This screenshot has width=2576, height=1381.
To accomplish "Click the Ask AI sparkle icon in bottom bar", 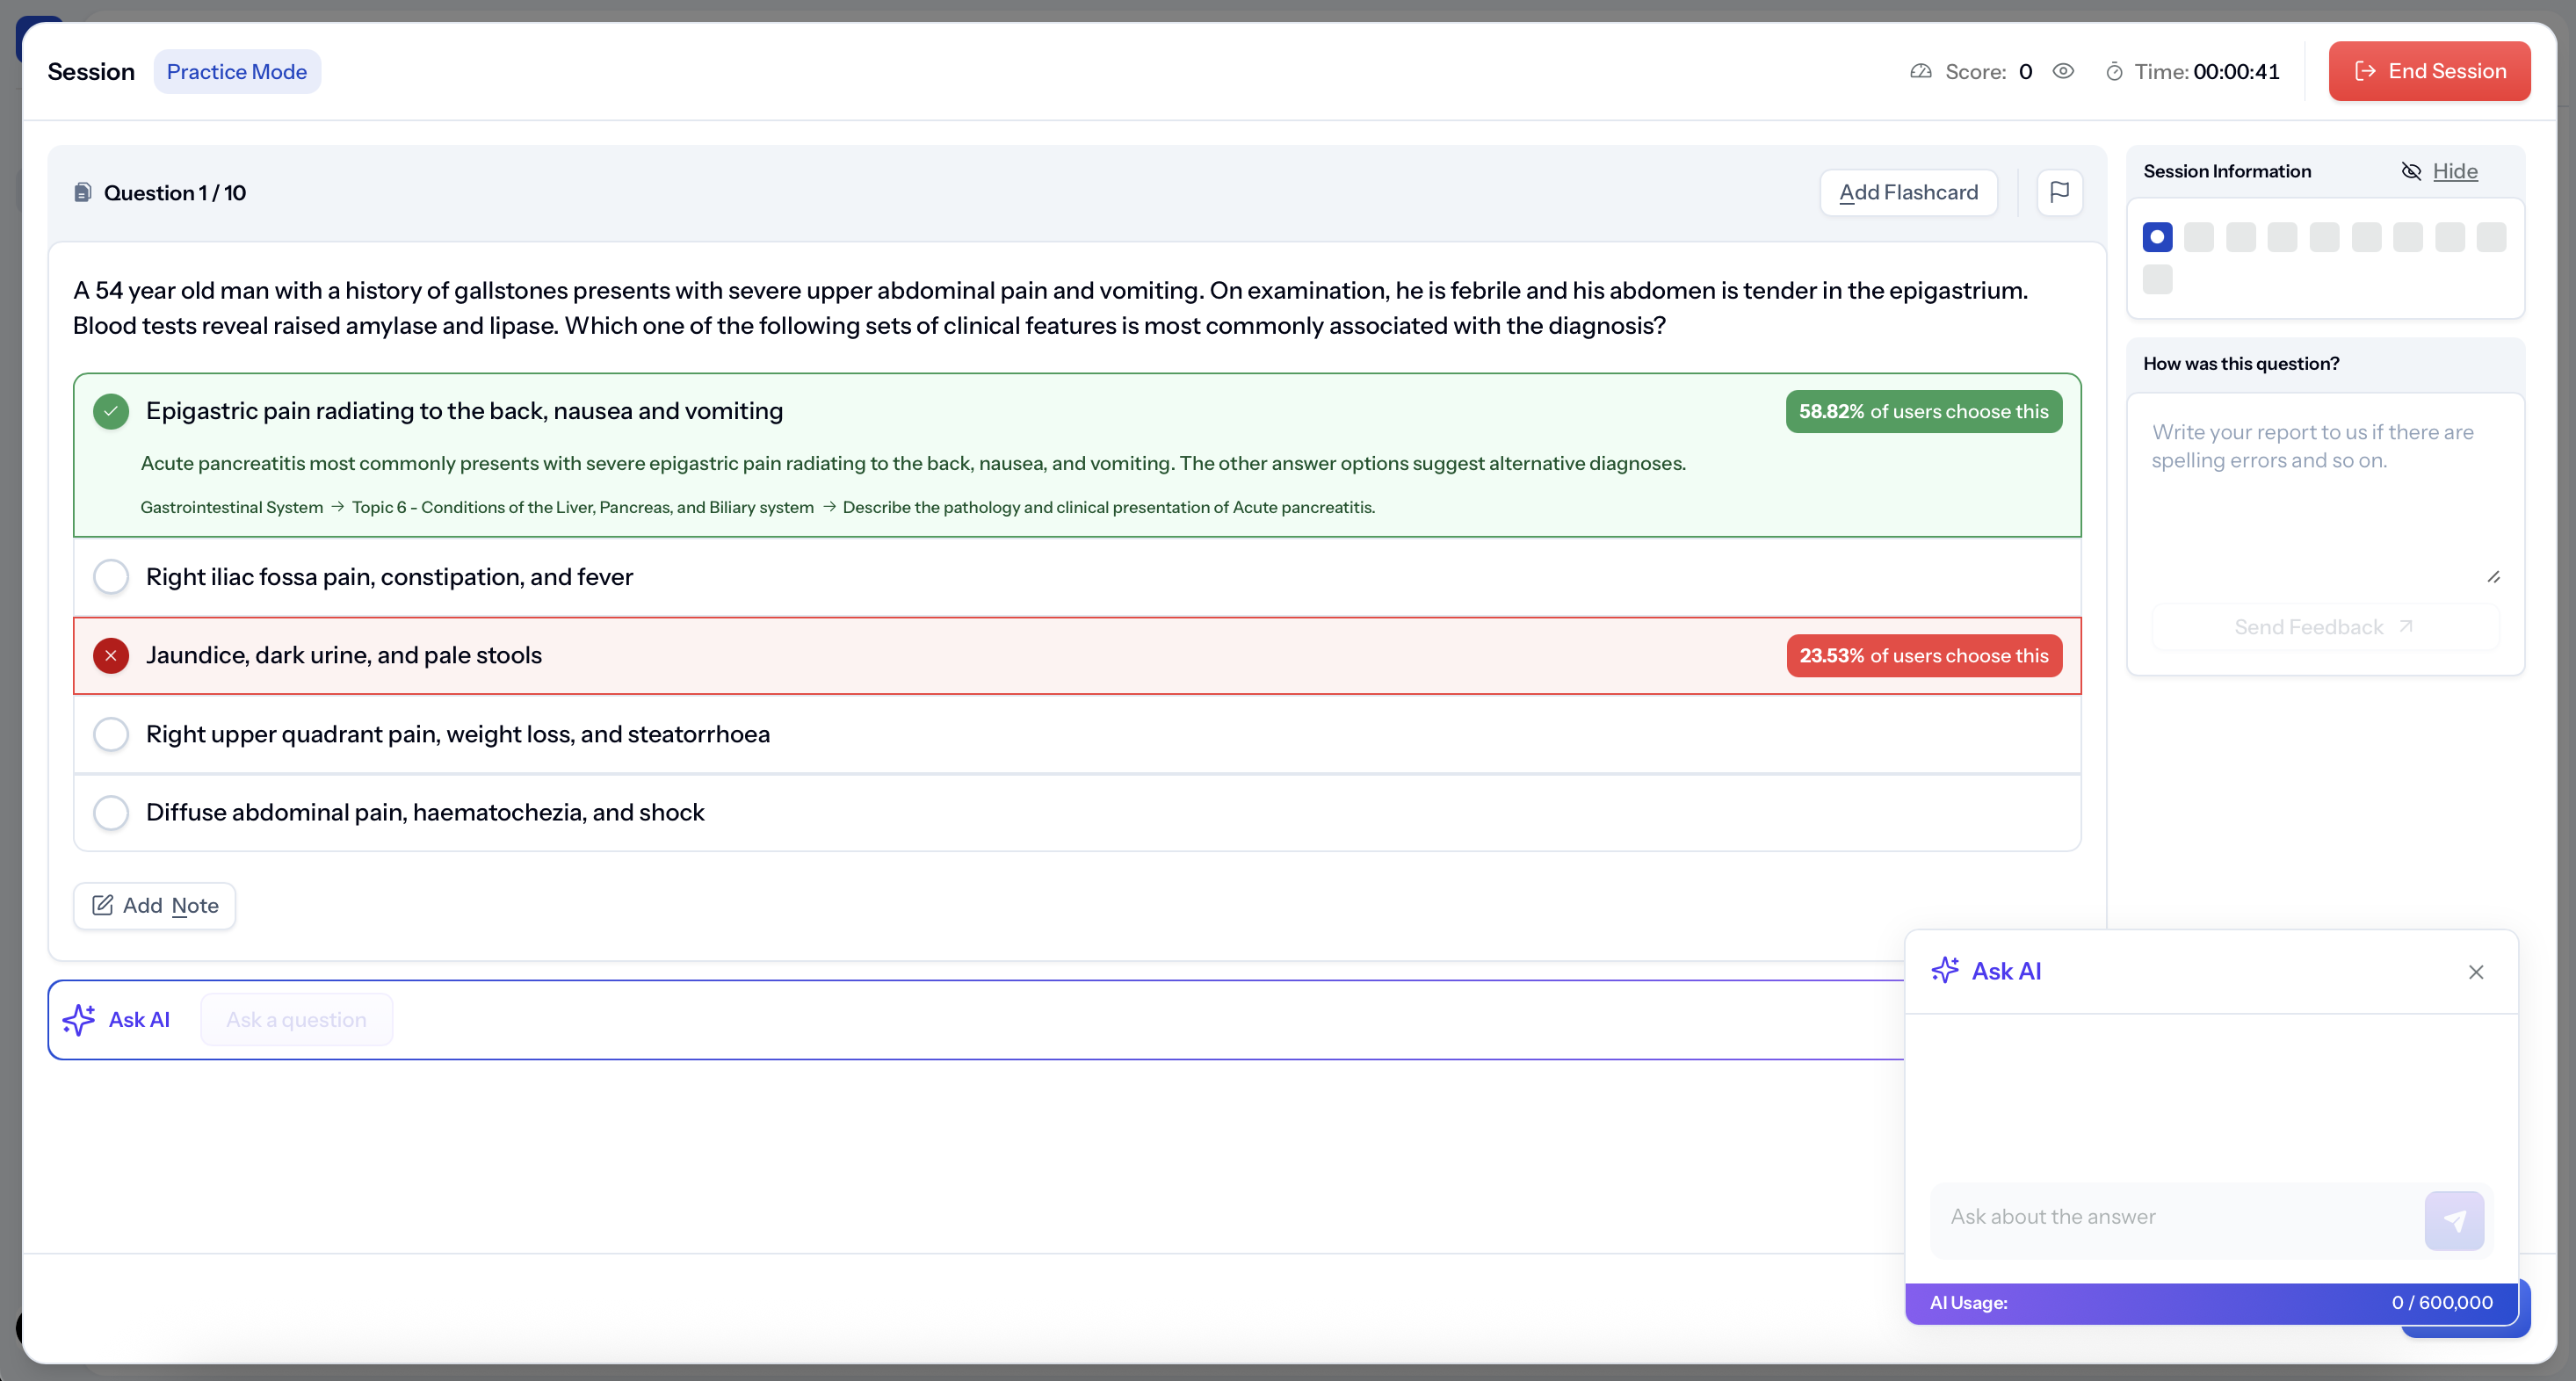I will [79, 1019].
